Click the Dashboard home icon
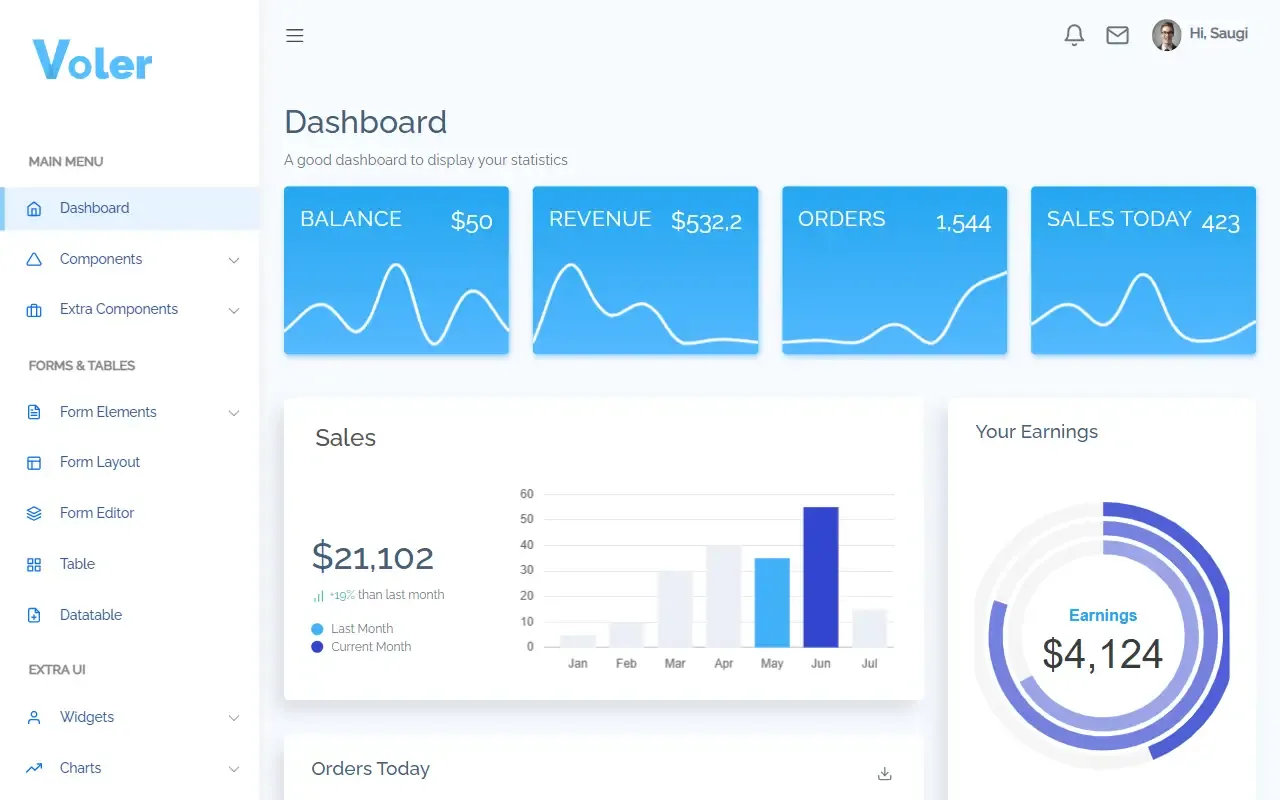1280x800 pixels. (x=34, y=209)
